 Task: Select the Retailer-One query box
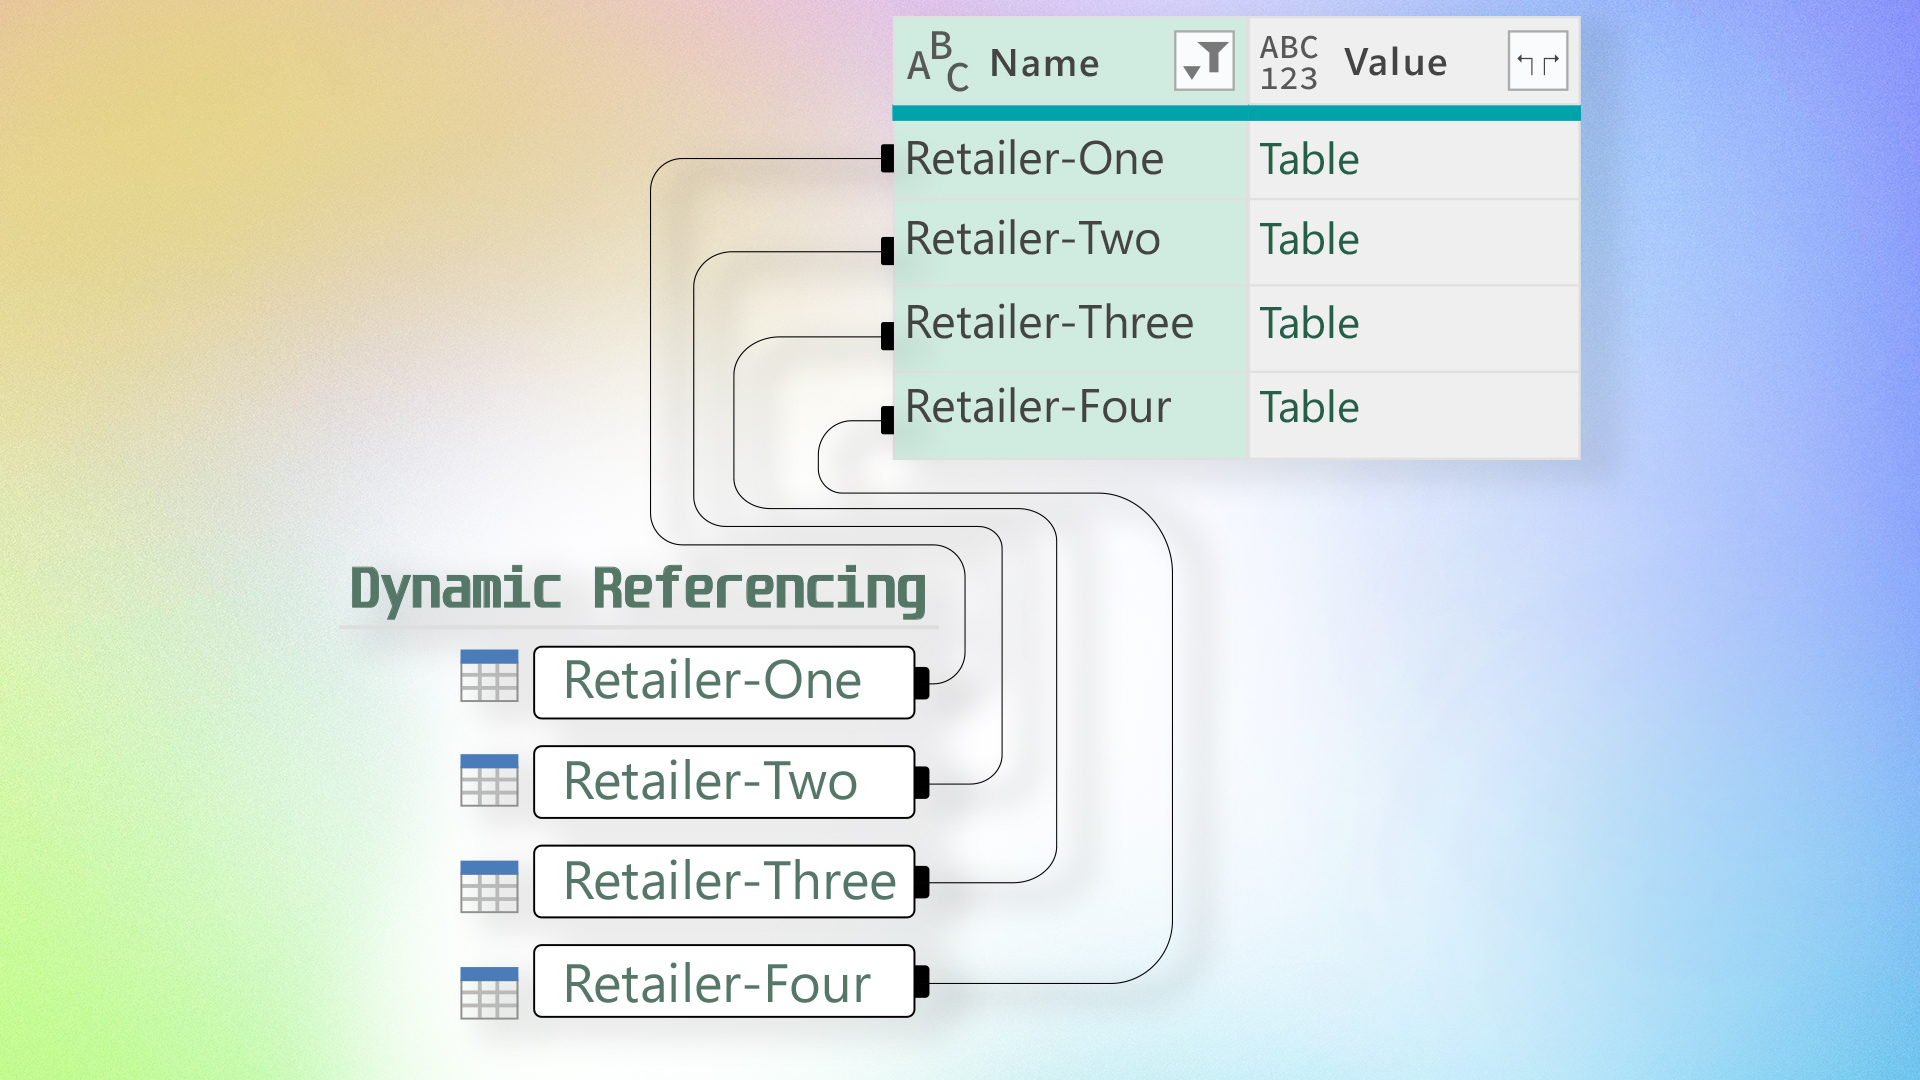pos(724,683)
